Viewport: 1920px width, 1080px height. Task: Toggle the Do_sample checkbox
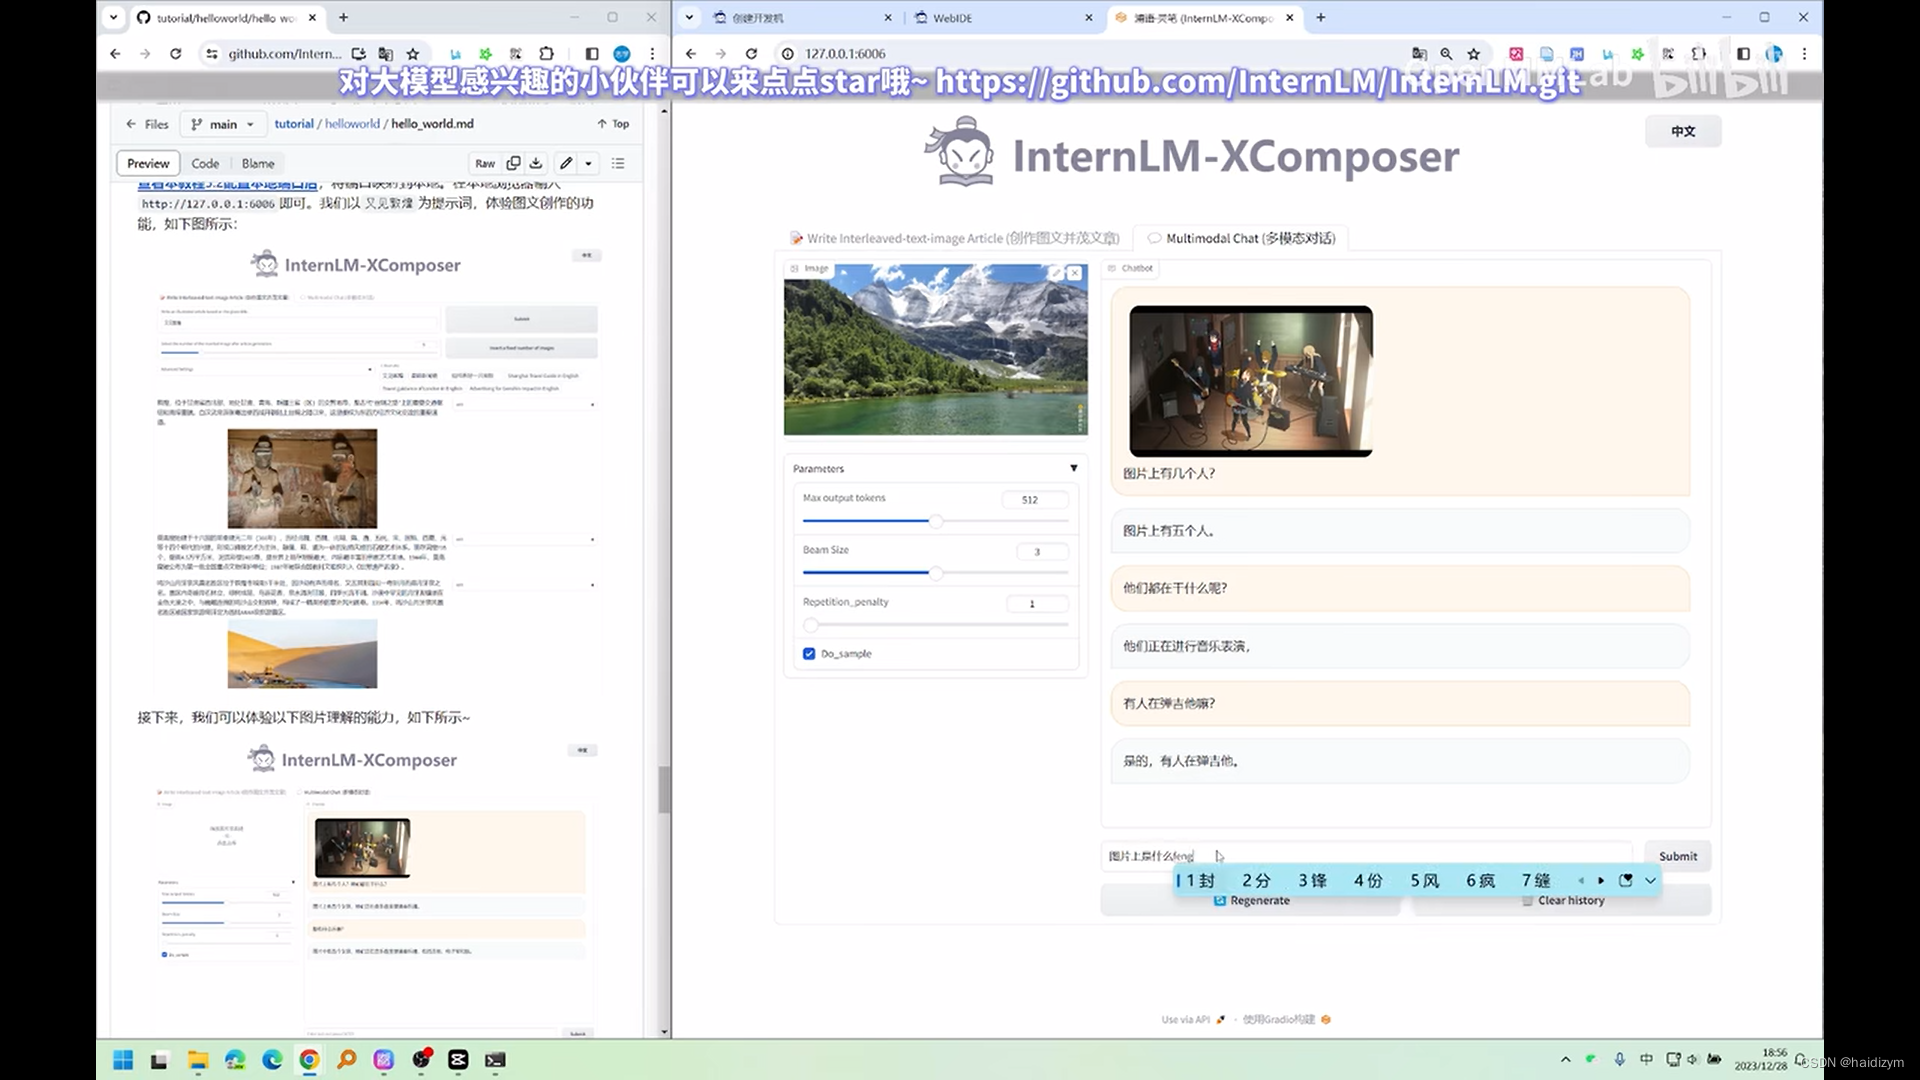click(809, 654)
